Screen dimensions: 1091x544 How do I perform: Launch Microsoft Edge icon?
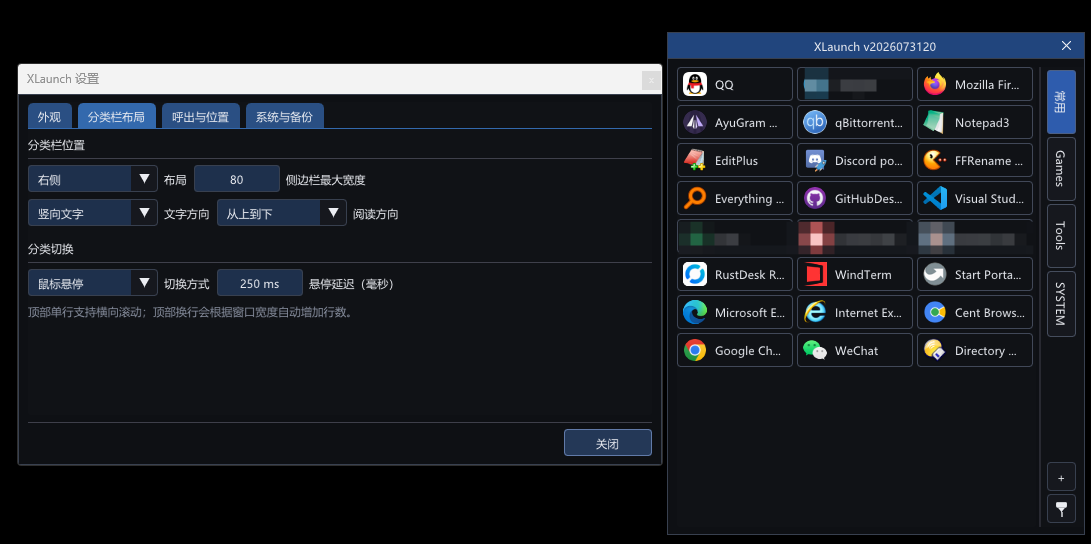[694, 312]
